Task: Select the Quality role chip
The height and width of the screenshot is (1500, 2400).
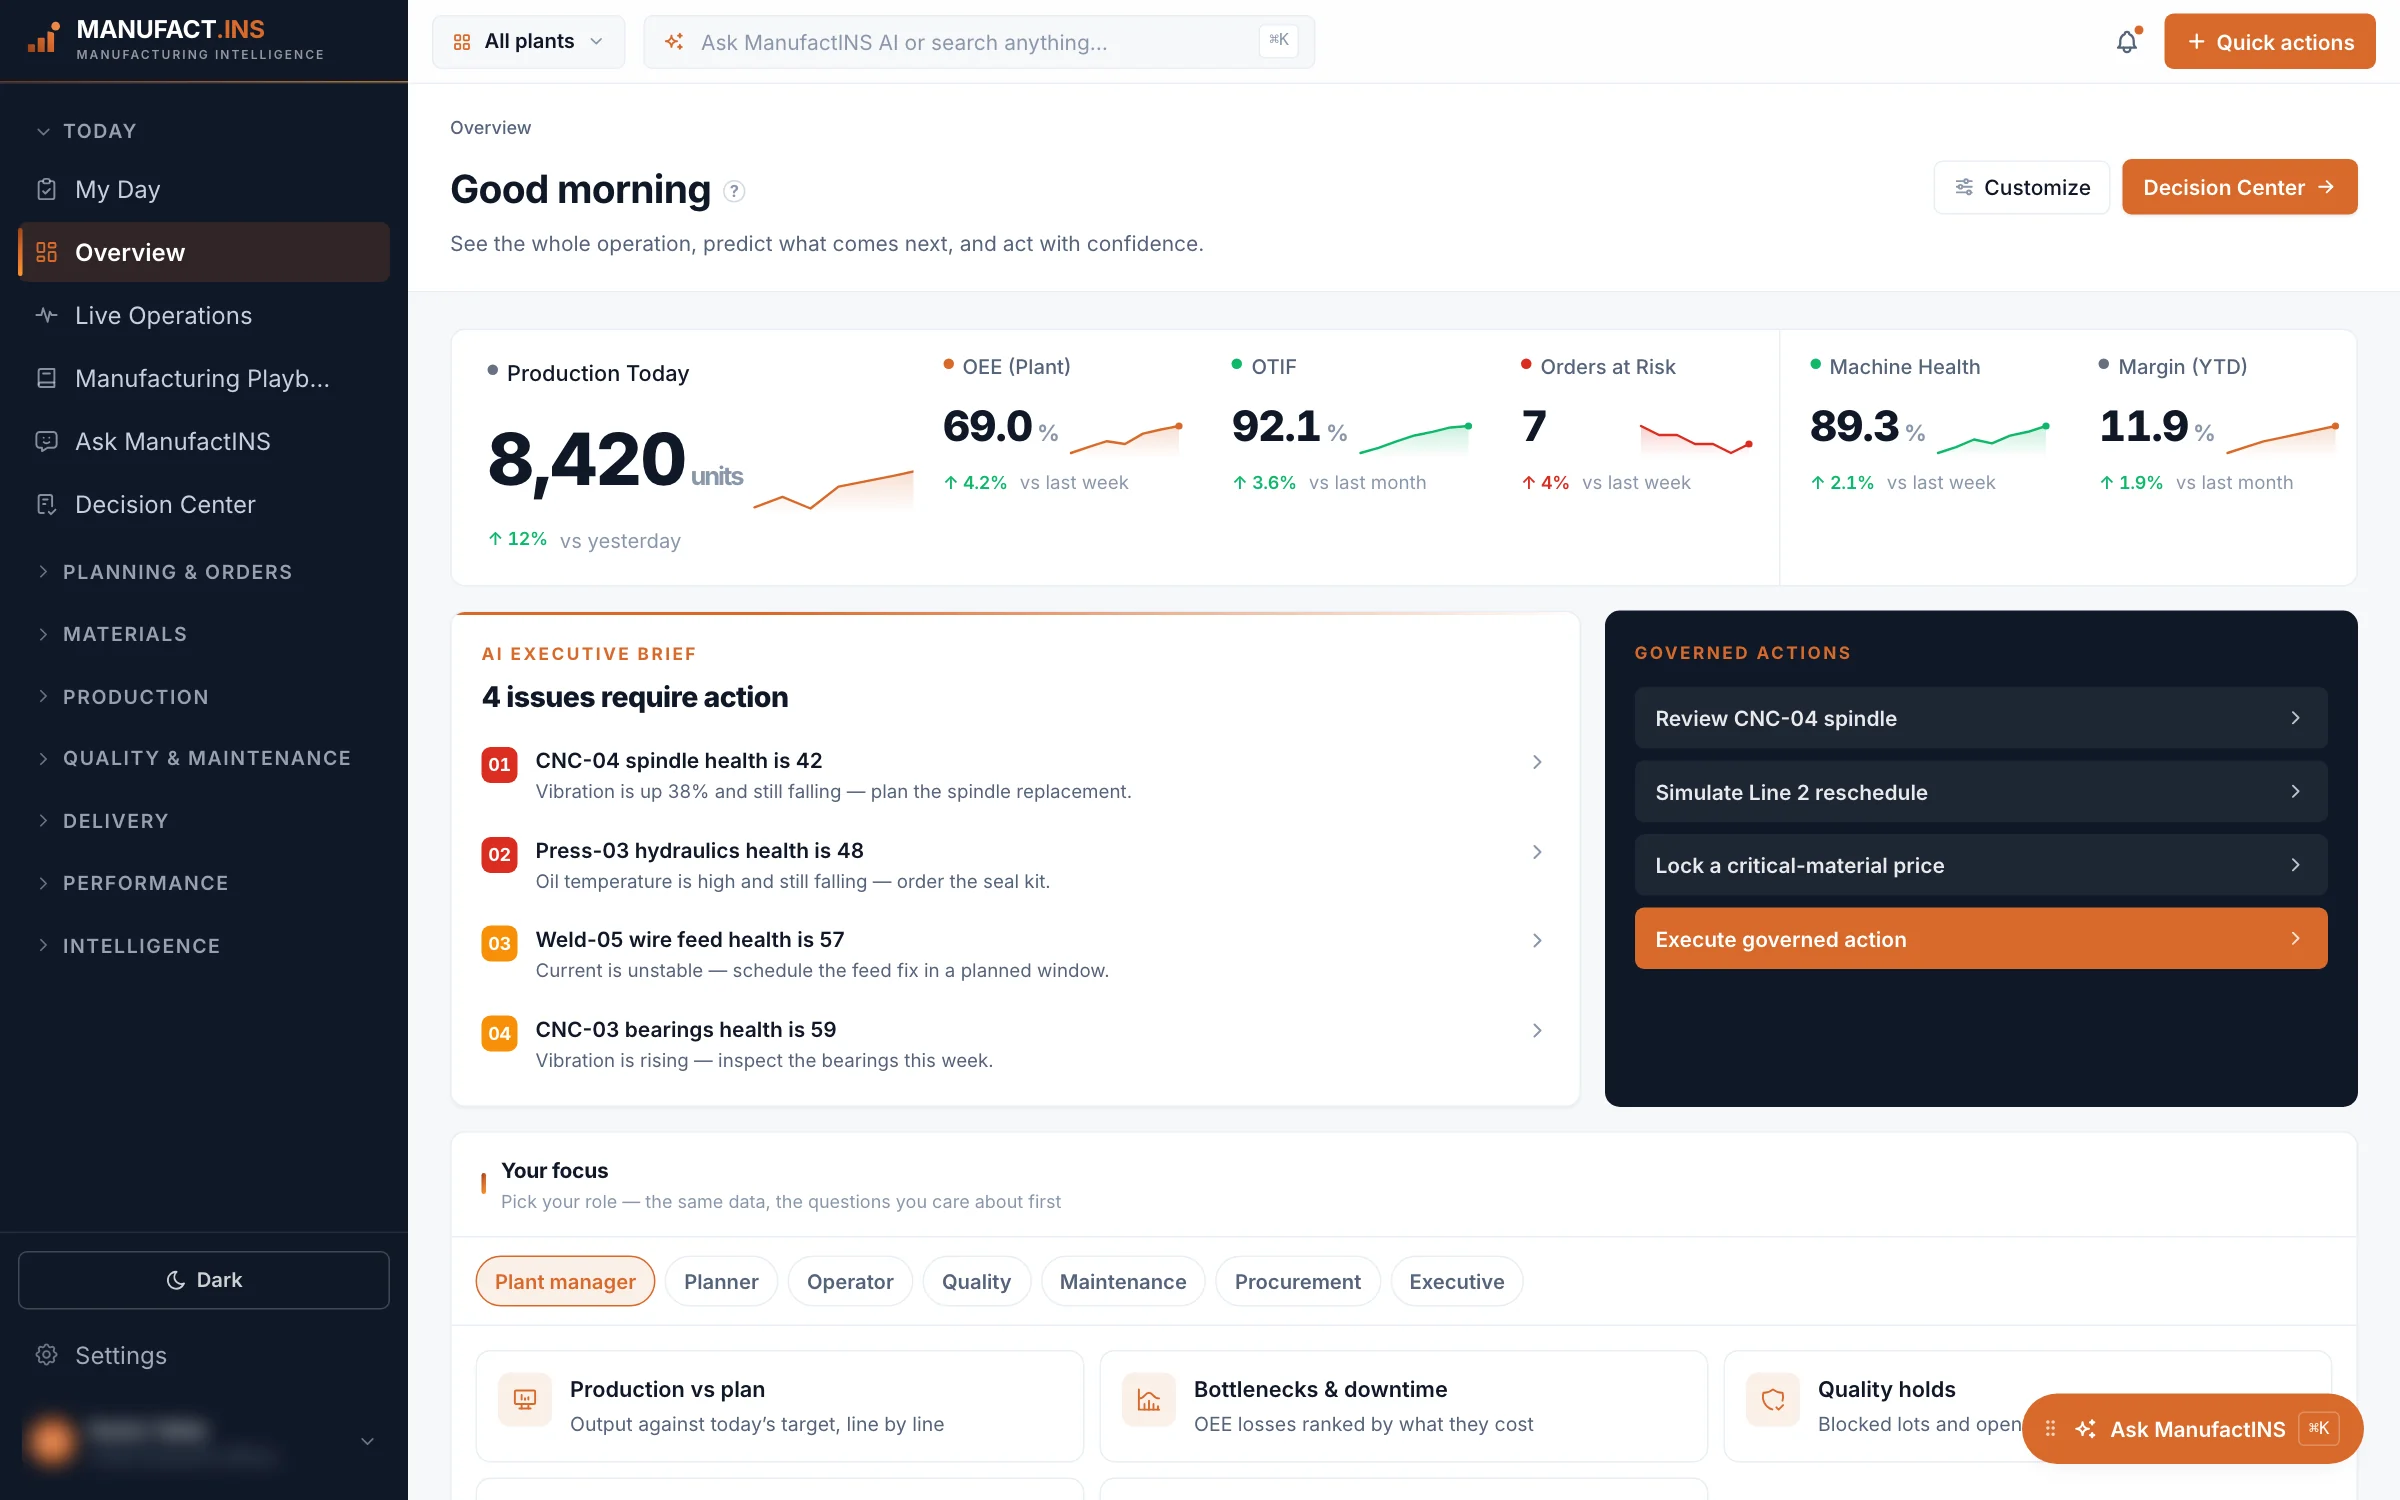Action: click(x=976, y=1281)
